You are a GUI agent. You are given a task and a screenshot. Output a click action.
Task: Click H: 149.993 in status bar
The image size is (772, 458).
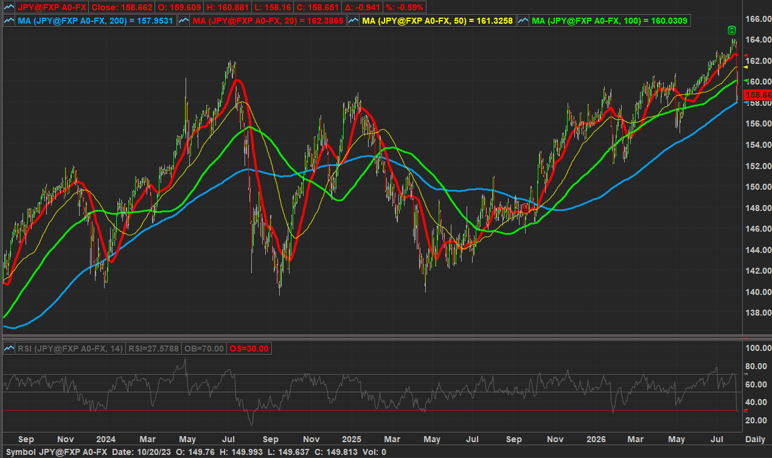tap(241, 452)
